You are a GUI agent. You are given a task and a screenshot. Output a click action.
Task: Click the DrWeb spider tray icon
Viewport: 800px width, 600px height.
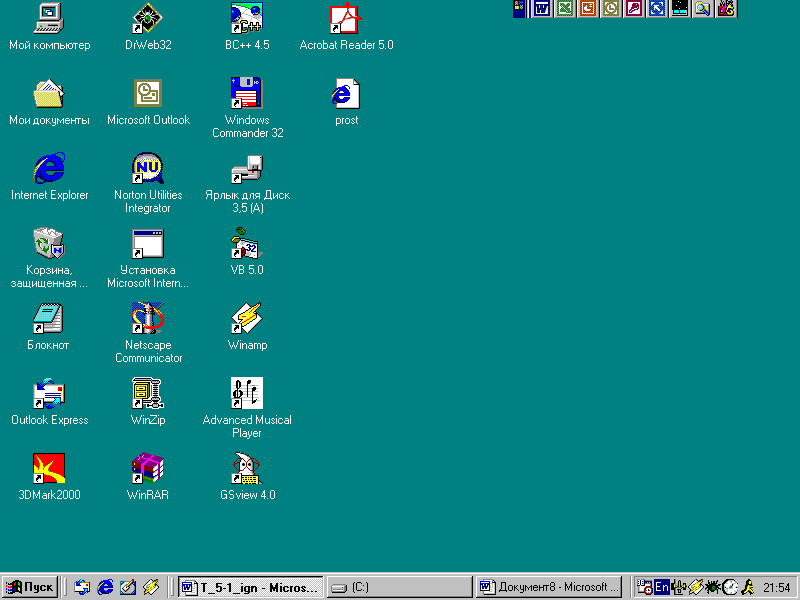click(713, 587)
